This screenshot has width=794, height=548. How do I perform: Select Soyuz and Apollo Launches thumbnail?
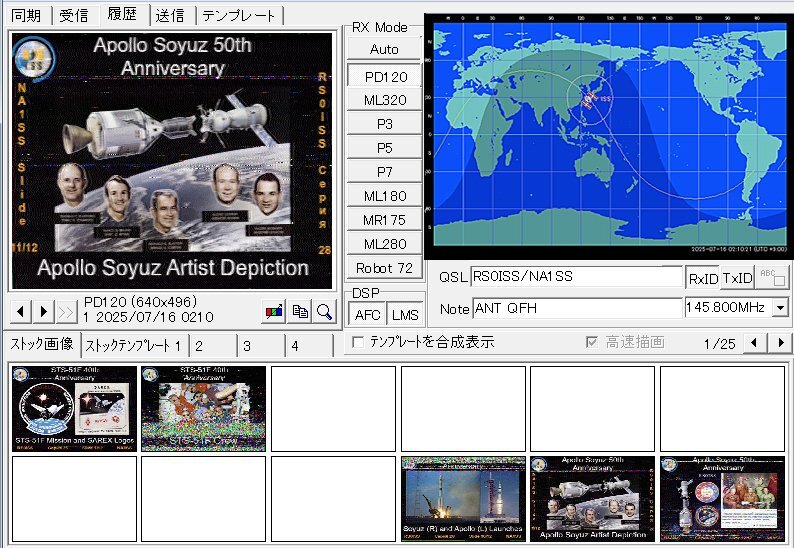pyautogui.click(x=463, y=499)
